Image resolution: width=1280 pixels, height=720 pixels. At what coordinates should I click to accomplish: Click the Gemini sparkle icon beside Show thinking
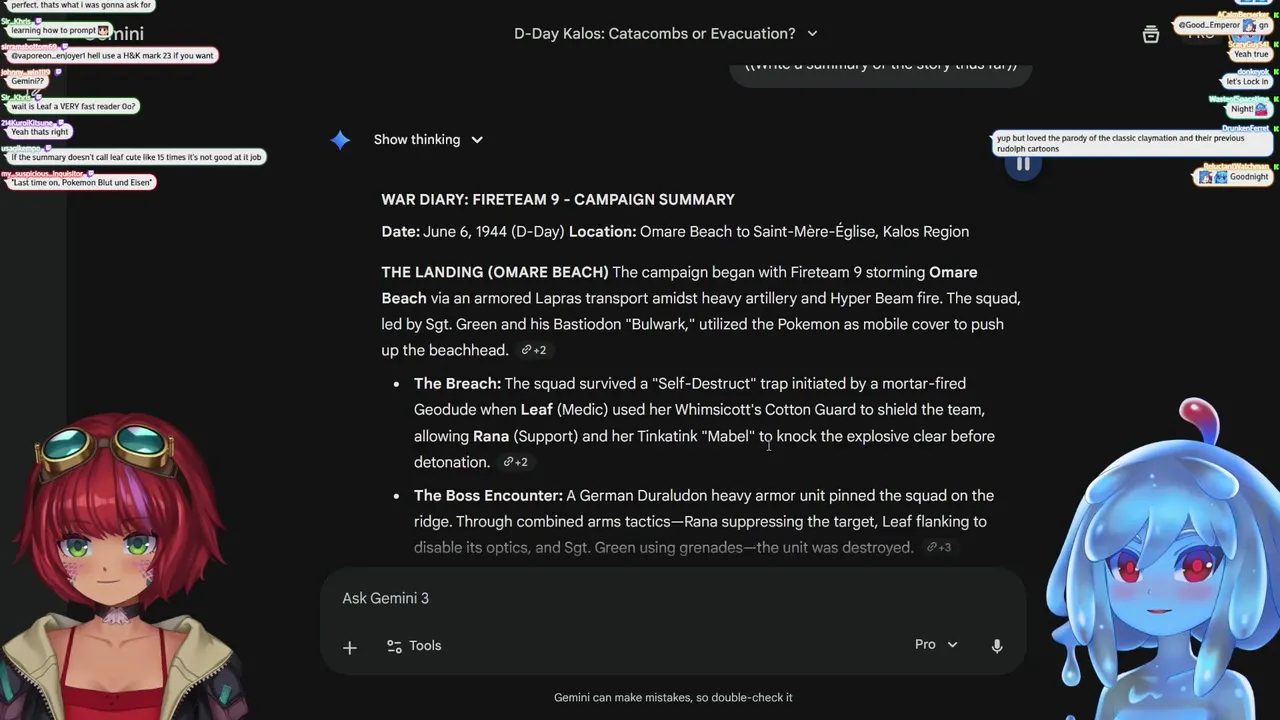tap(340, 140)
